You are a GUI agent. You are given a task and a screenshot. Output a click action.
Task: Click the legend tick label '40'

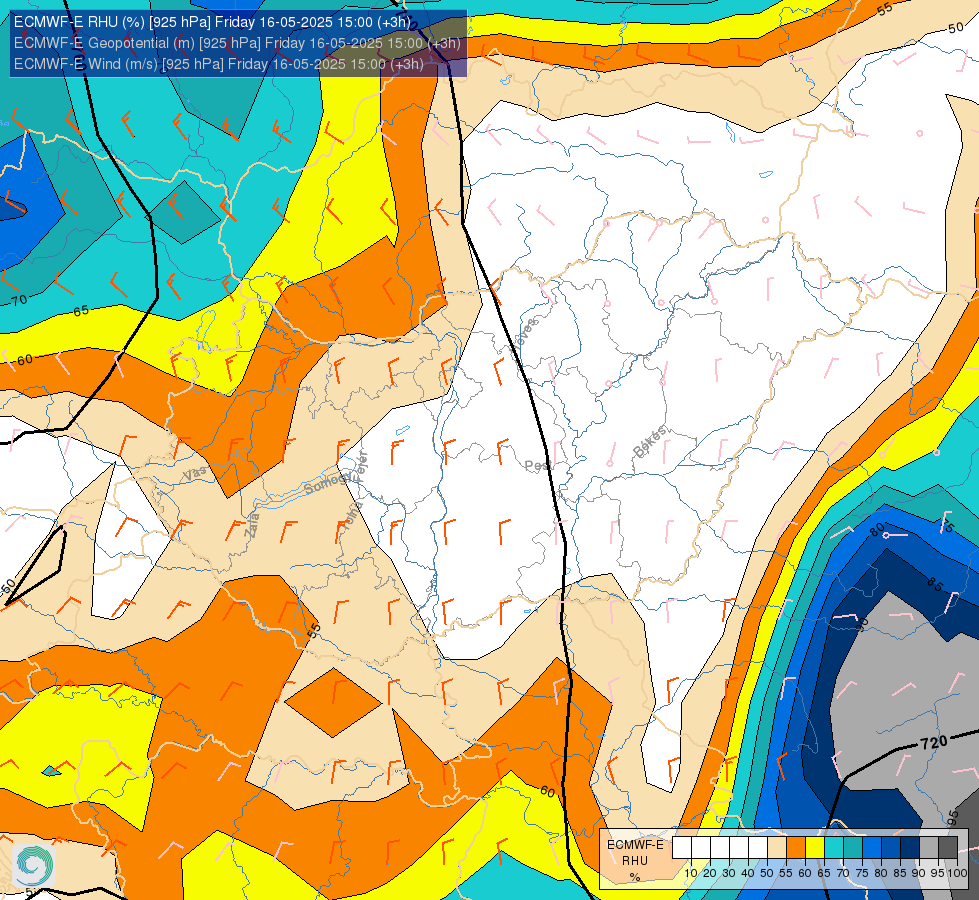tap(748, 873)
